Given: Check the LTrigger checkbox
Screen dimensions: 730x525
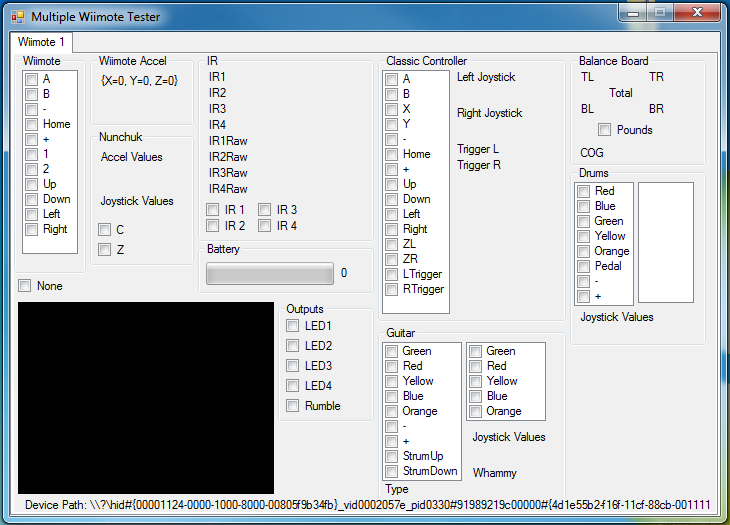Looking at the screenshot, I should point(392,275).
